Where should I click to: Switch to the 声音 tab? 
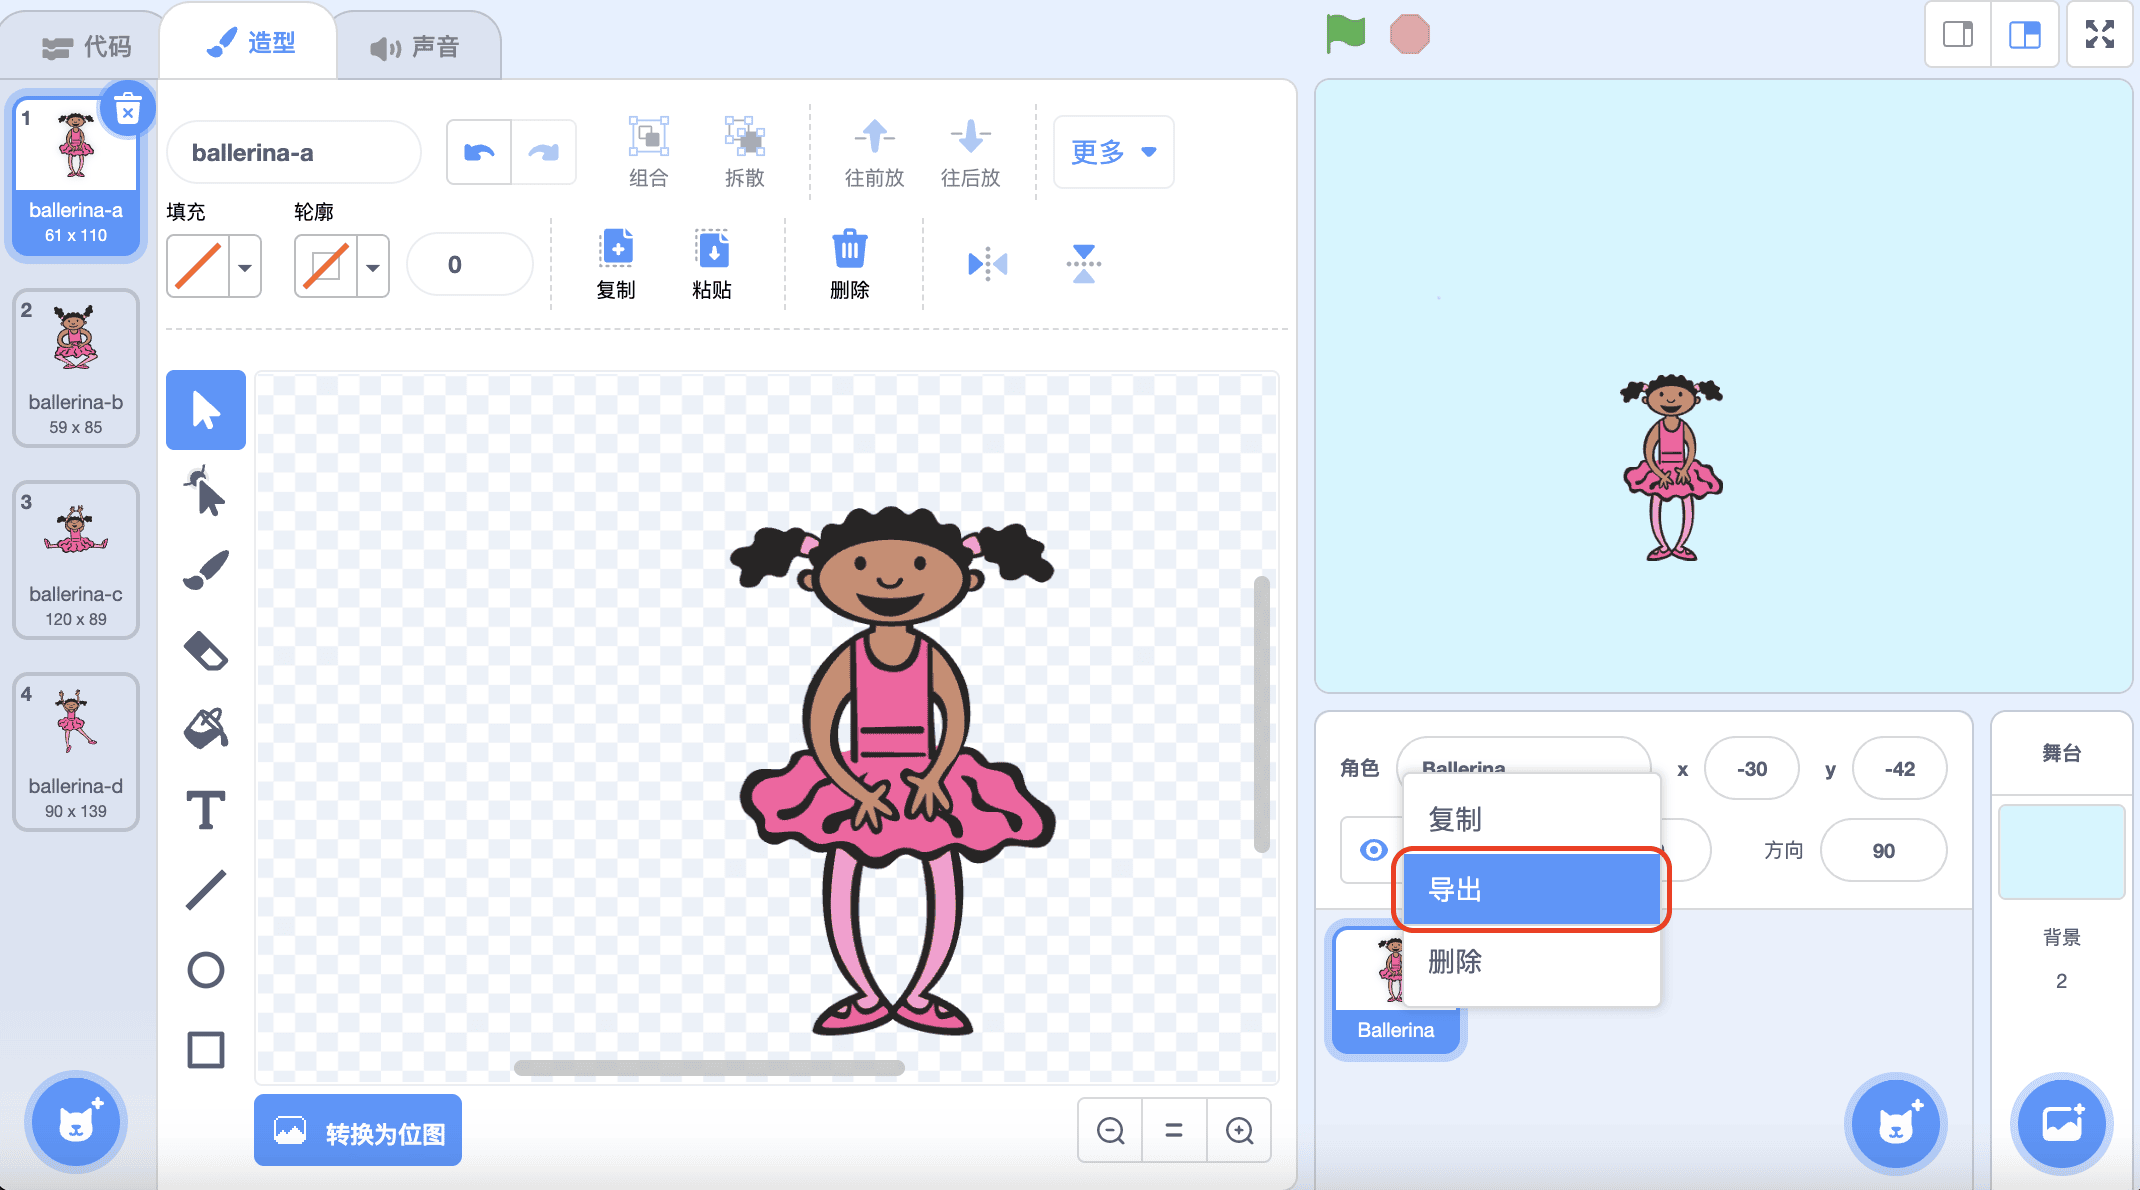click(x=416, y=46)
